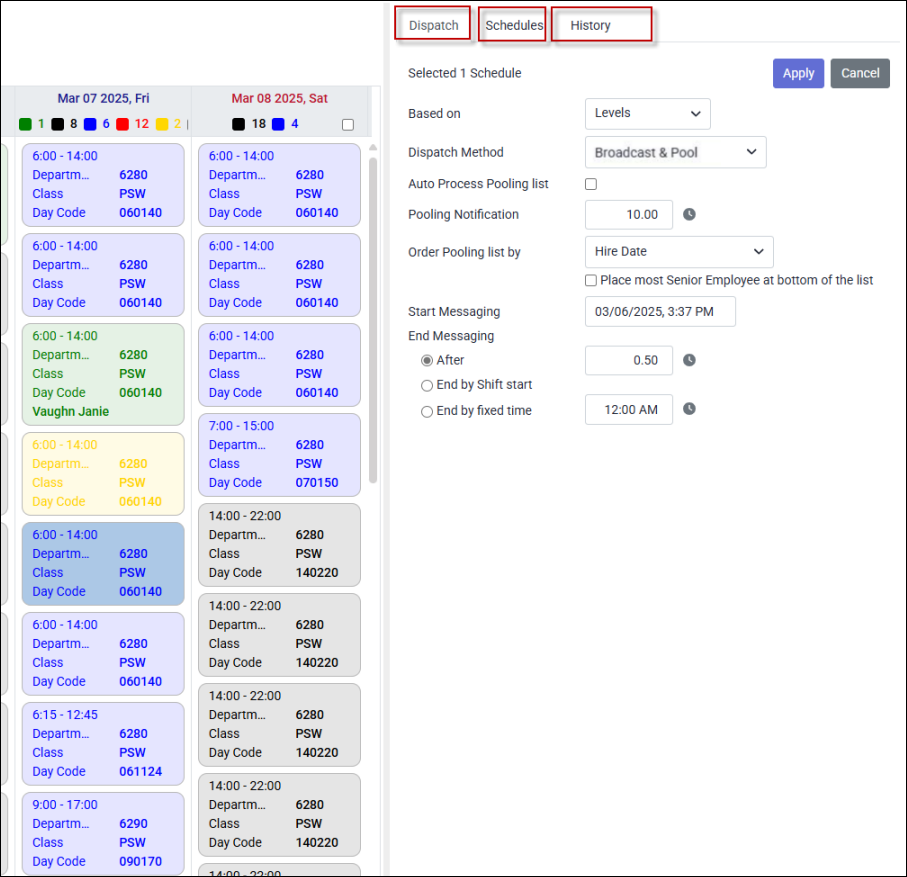Open the Based on Levels dropdown

click(x=647, y=113)
